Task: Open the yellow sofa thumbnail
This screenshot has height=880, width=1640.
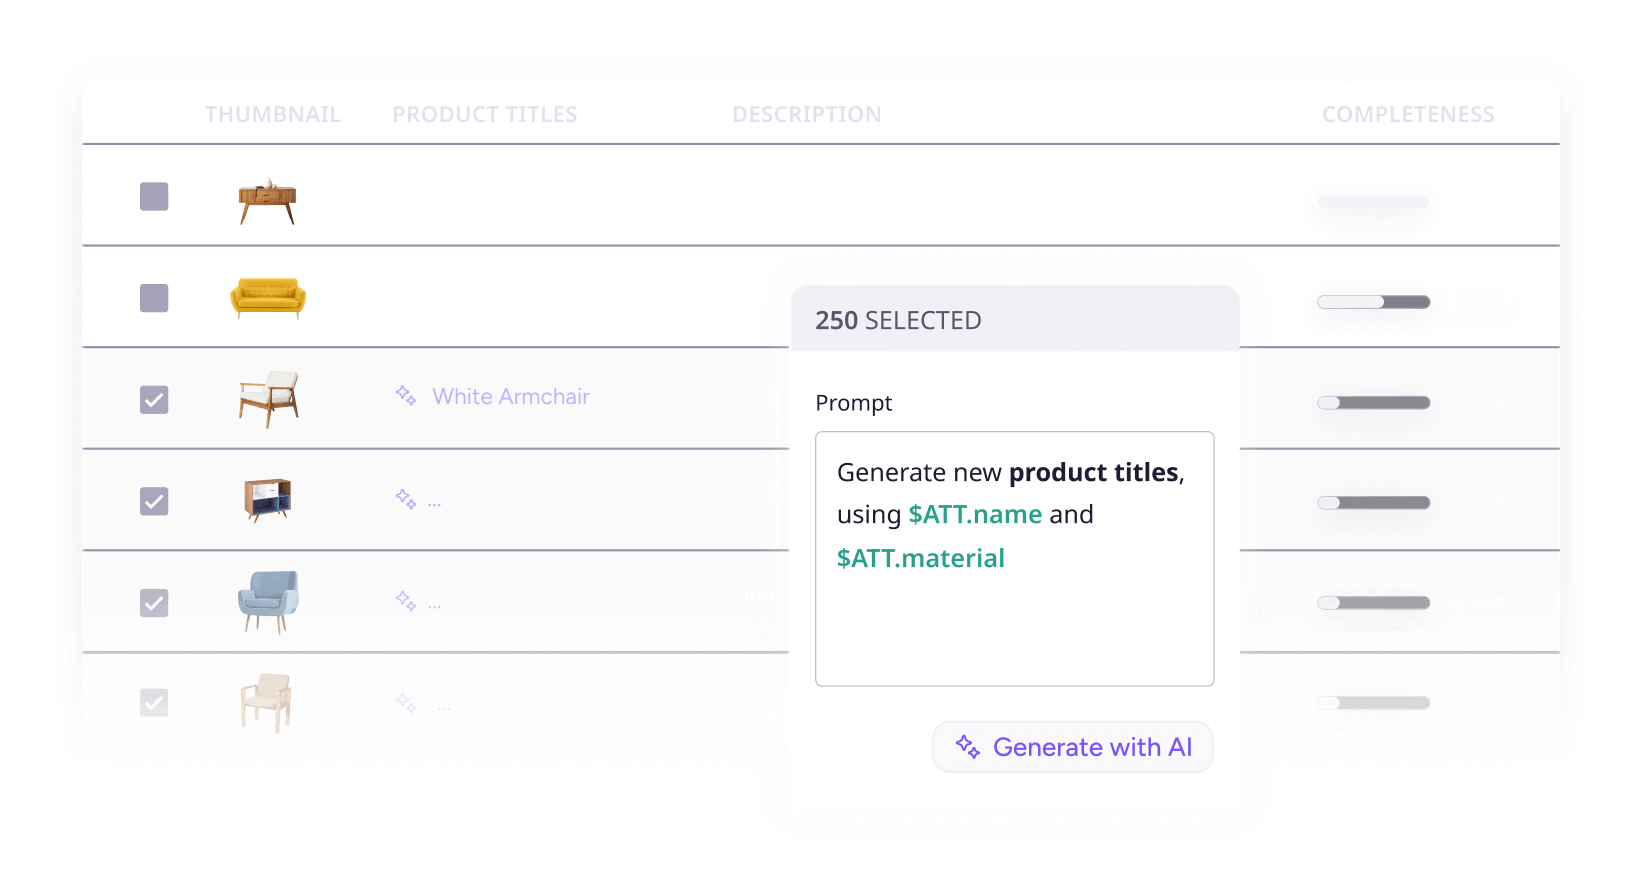Action: (x=268, y=298)
